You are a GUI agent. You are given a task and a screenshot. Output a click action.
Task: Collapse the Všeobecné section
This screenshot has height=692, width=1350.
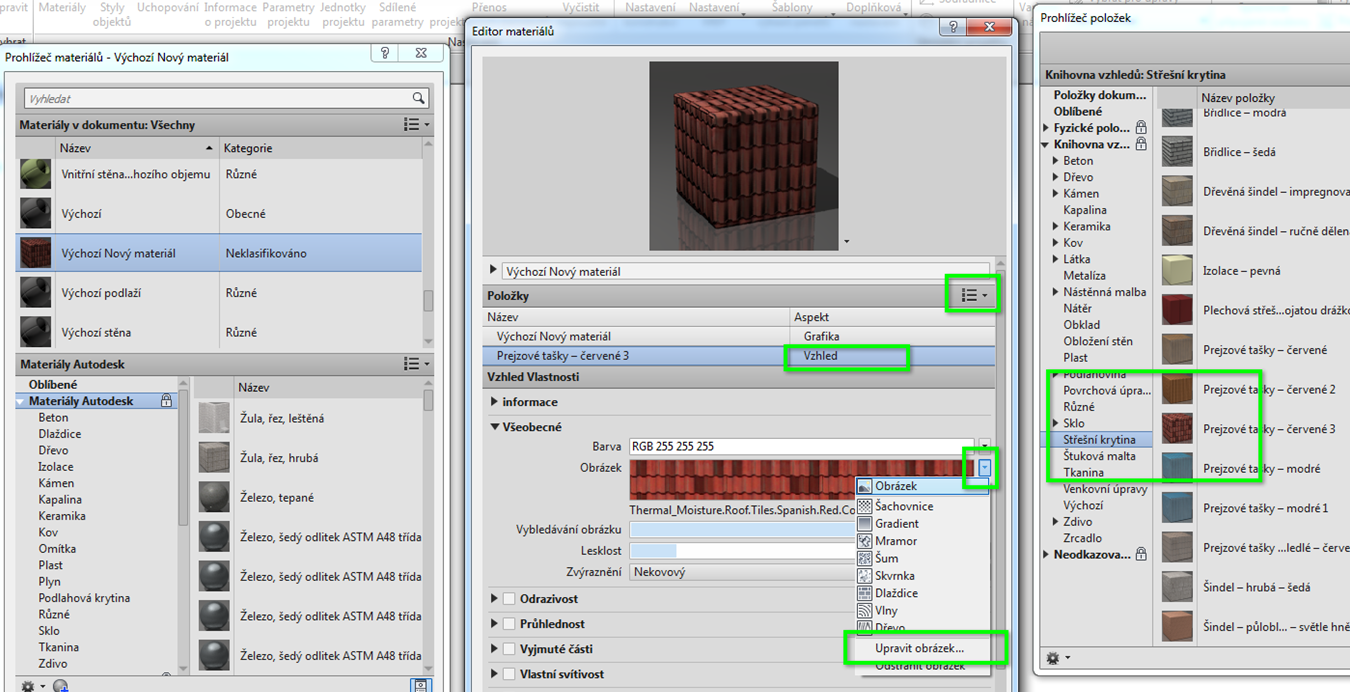495,426
